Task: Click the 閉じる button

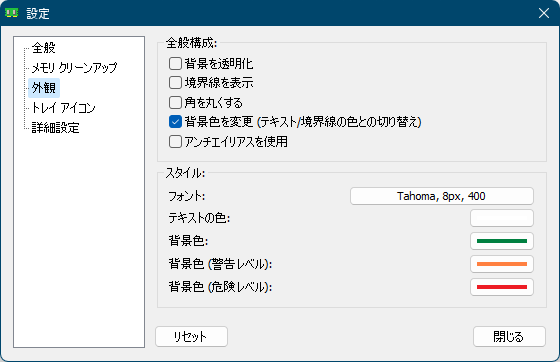Action: (x=509, y=336)
